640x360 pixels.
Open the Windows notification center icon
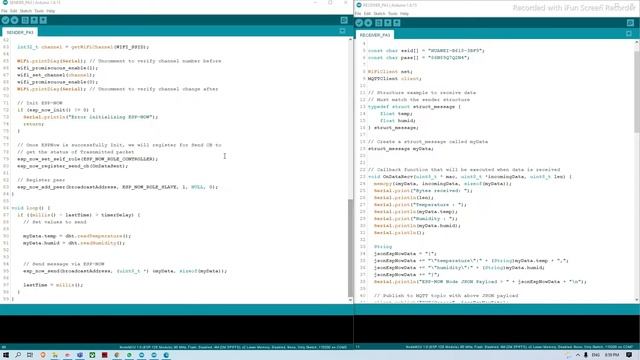coord(629,355)
